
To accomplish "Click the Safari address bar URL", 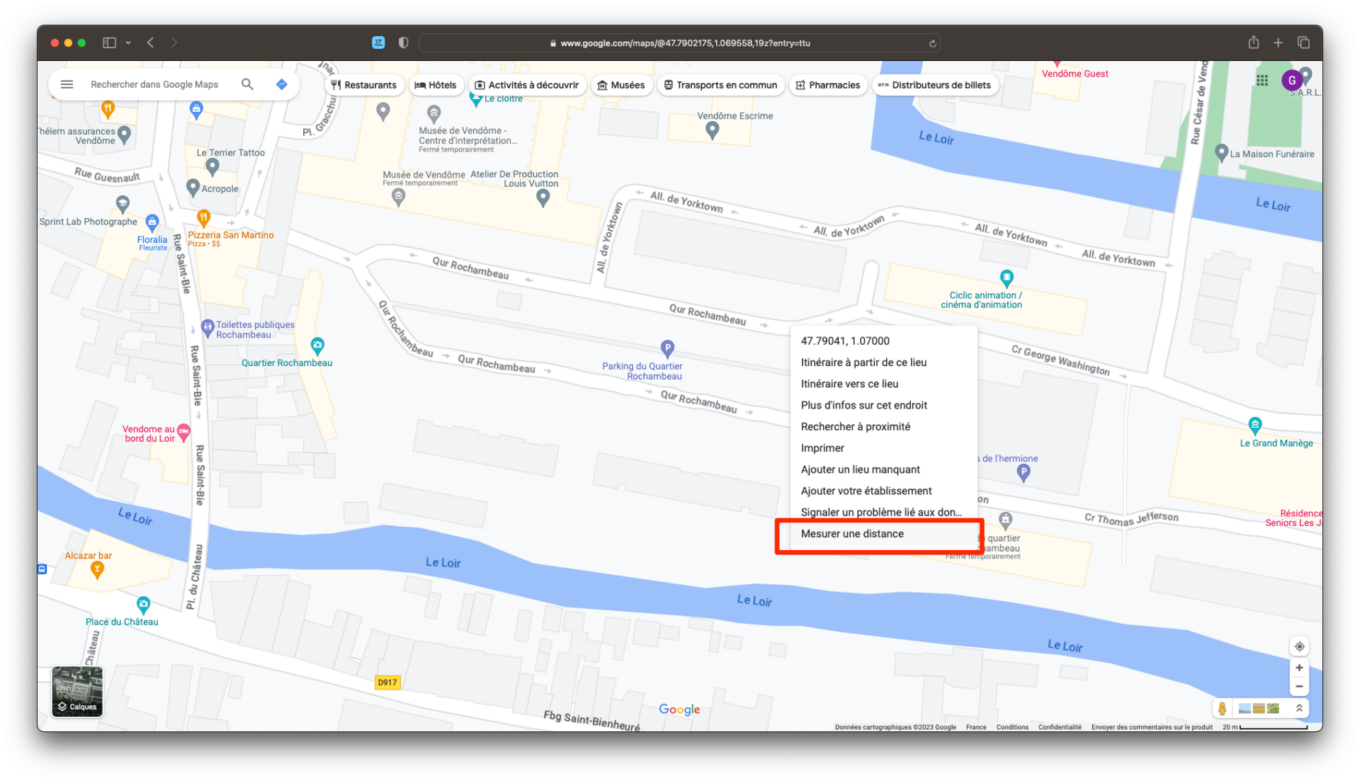I will tap(679, 43).
